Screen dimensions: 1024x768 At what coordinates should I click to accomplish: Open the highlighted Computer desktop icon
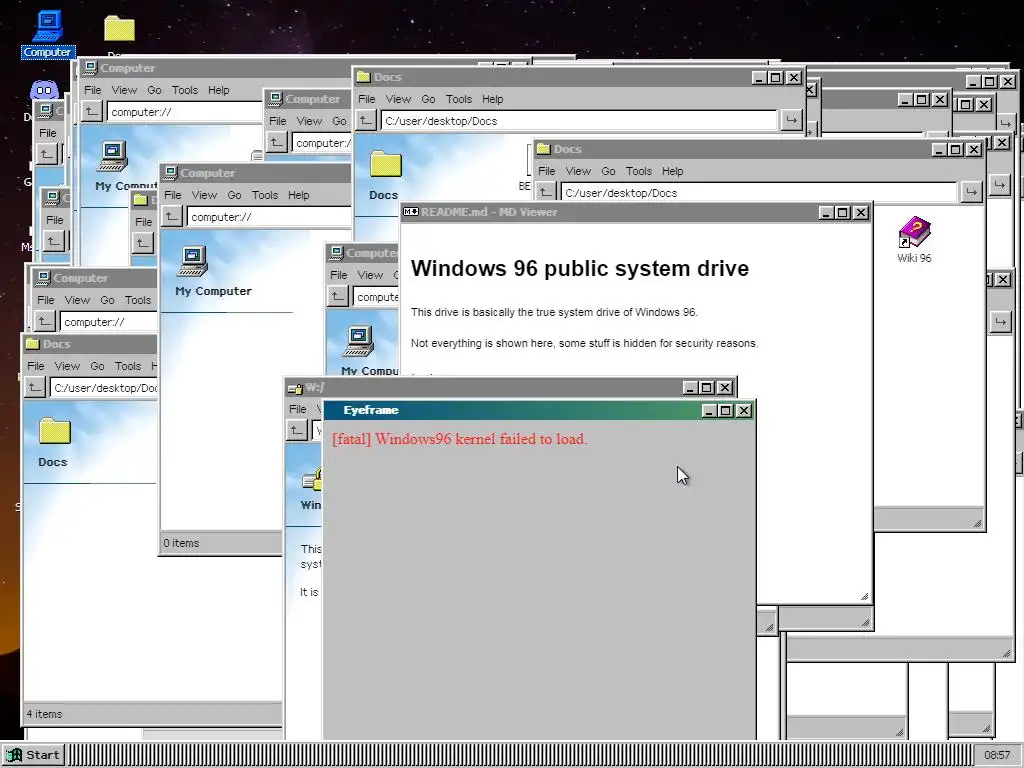coord(48,34)
